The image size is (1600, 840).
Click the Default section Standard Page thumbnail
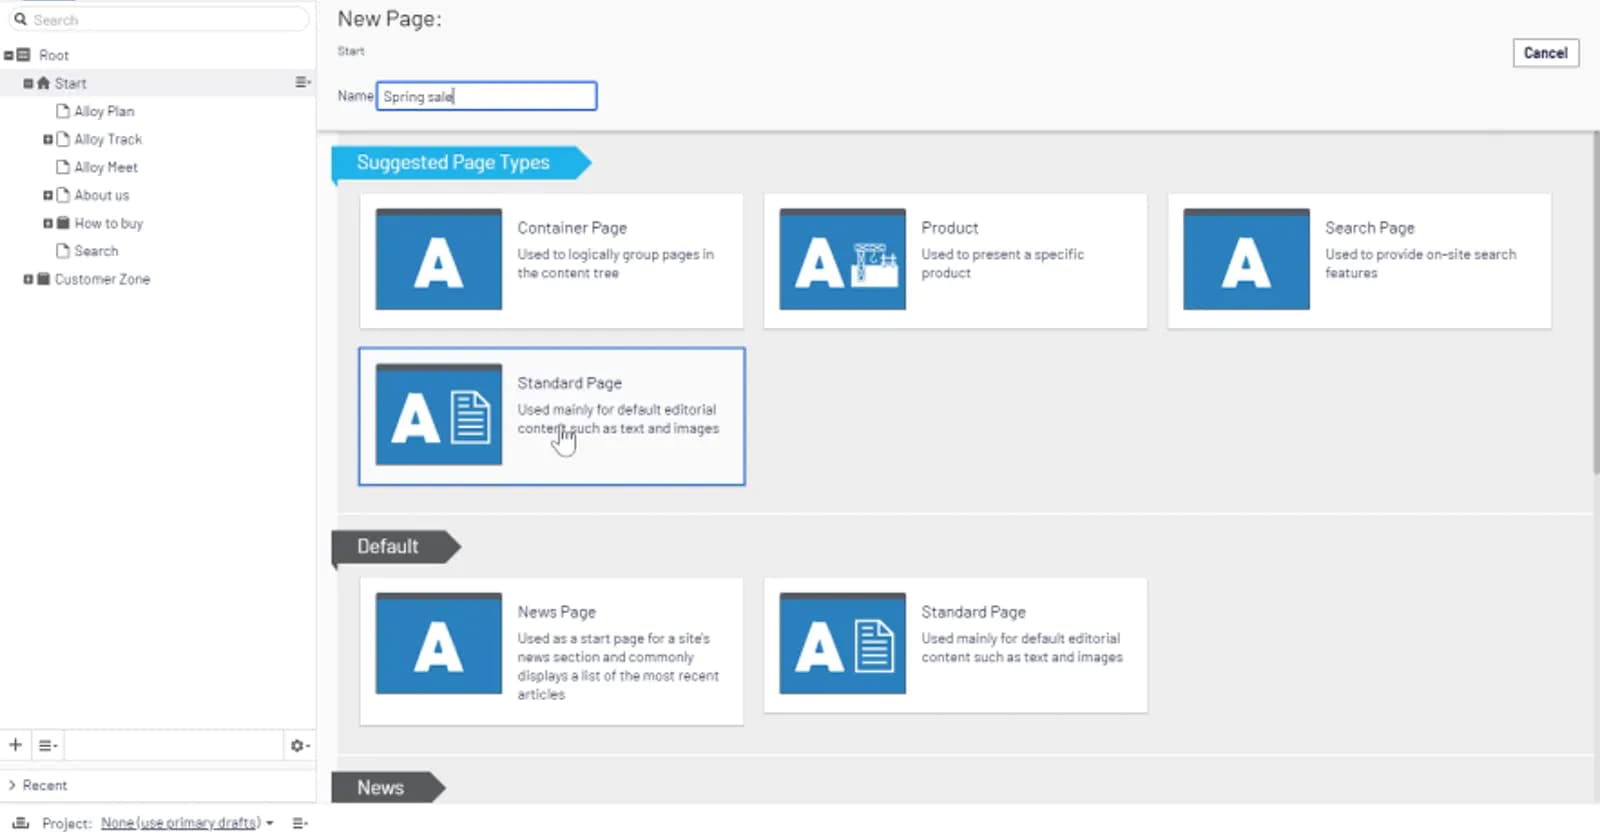click(843, 643)
